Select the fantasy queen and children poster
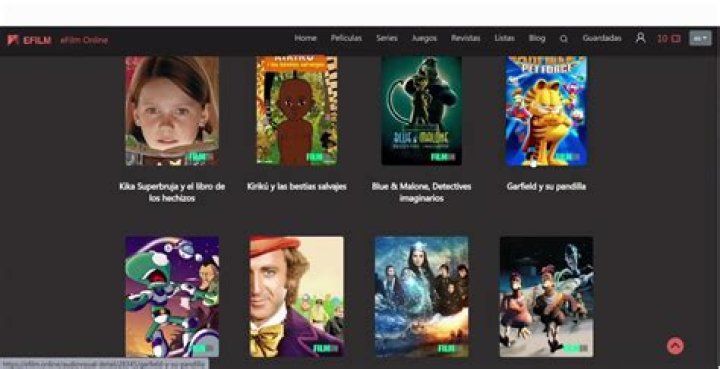This screenshot has height=369, width=720. point(422,296)
